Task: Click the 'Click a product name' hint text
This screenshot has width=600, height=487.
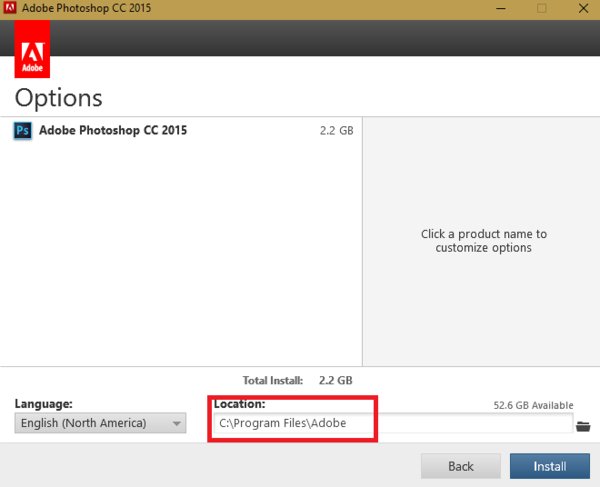Action: coord(484,241)
